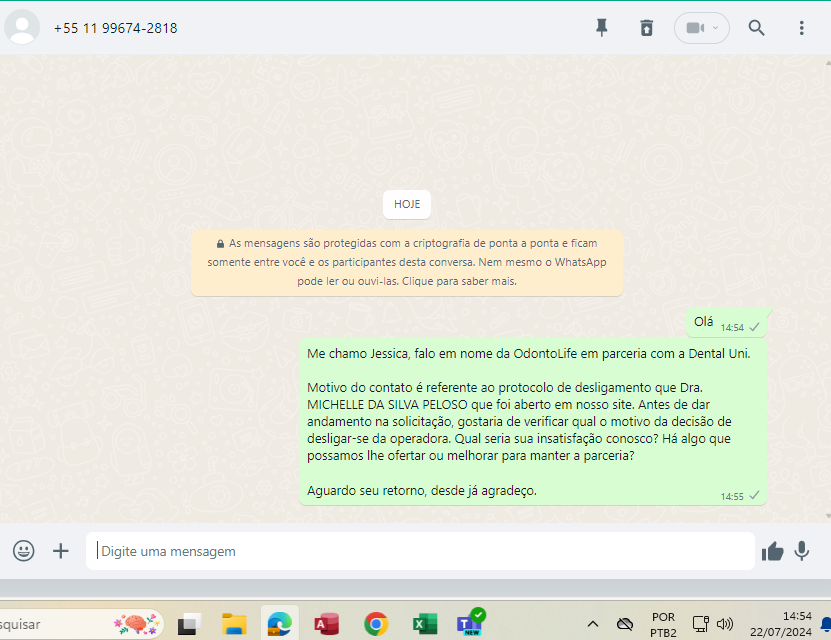Screen dimensions: 831x640
Task: Click the contact number +55 11 99674-2818
Action: (x=116, y=28)
